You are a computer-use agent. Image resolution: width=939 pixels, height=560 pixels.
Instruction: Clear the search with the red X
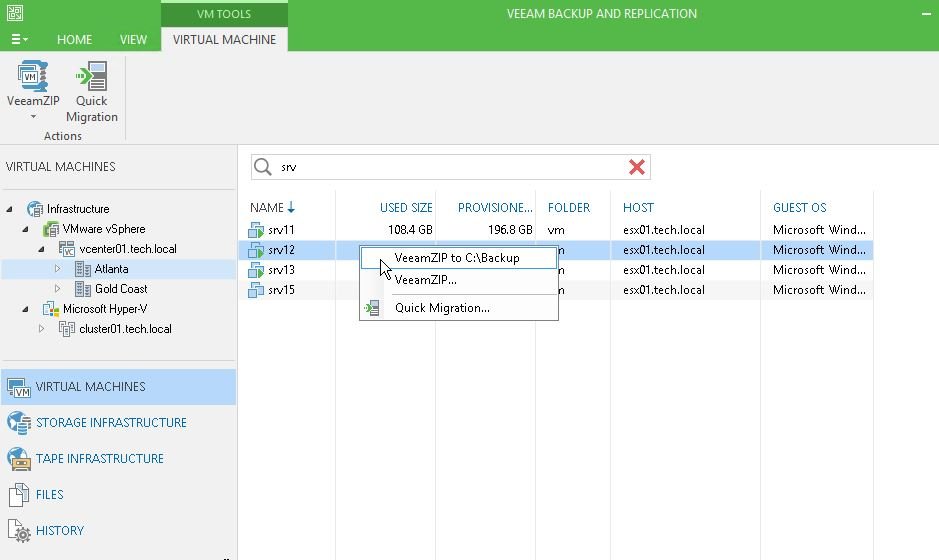click(x=637, y=167)
